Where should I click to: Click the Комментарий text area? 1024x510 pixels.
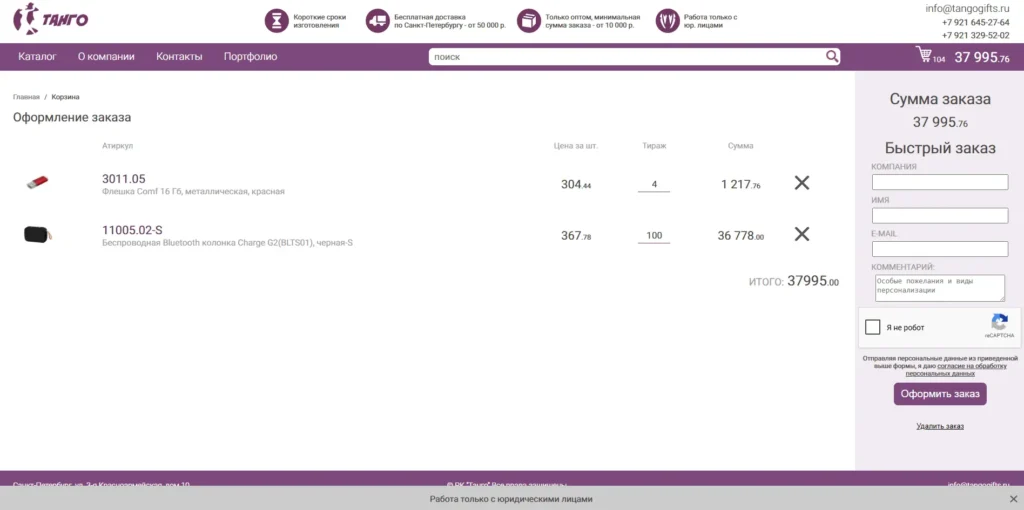940,288
